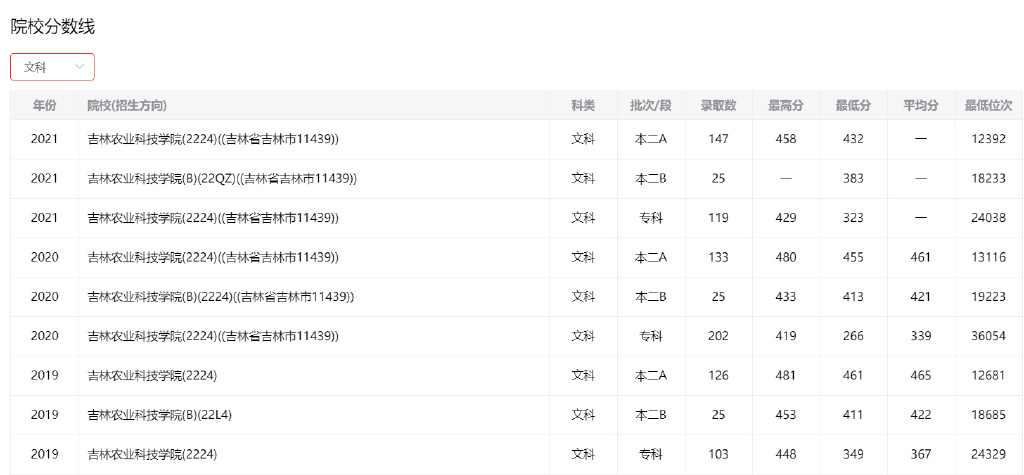Click the 批次/段 column header

point(650,105)
